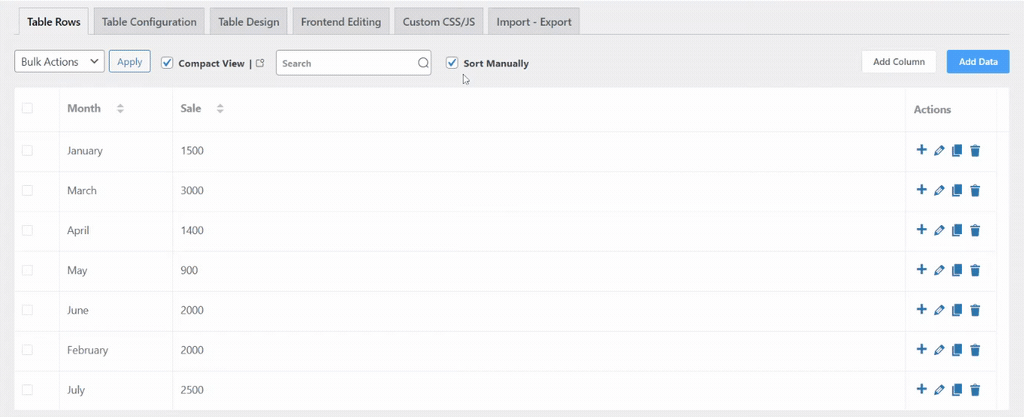Open the Custom CSS/JS tab
This screenshot has width=1024, height=417.
coord(439,22)
